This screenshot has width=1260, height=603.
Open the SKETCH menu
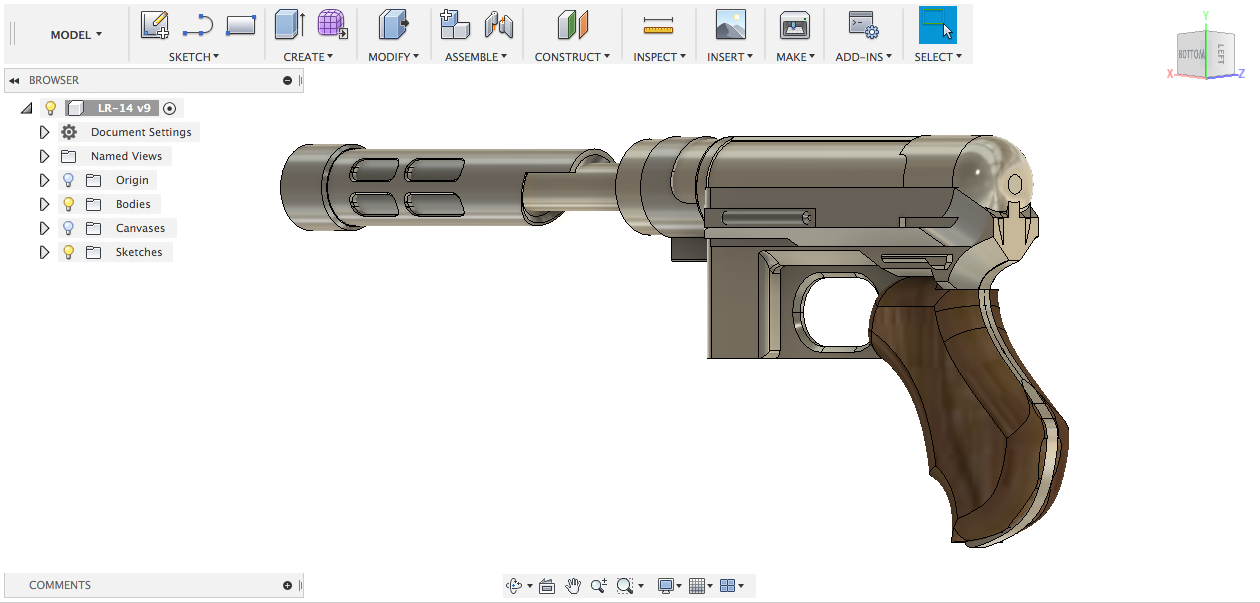[x=194, y=57]
